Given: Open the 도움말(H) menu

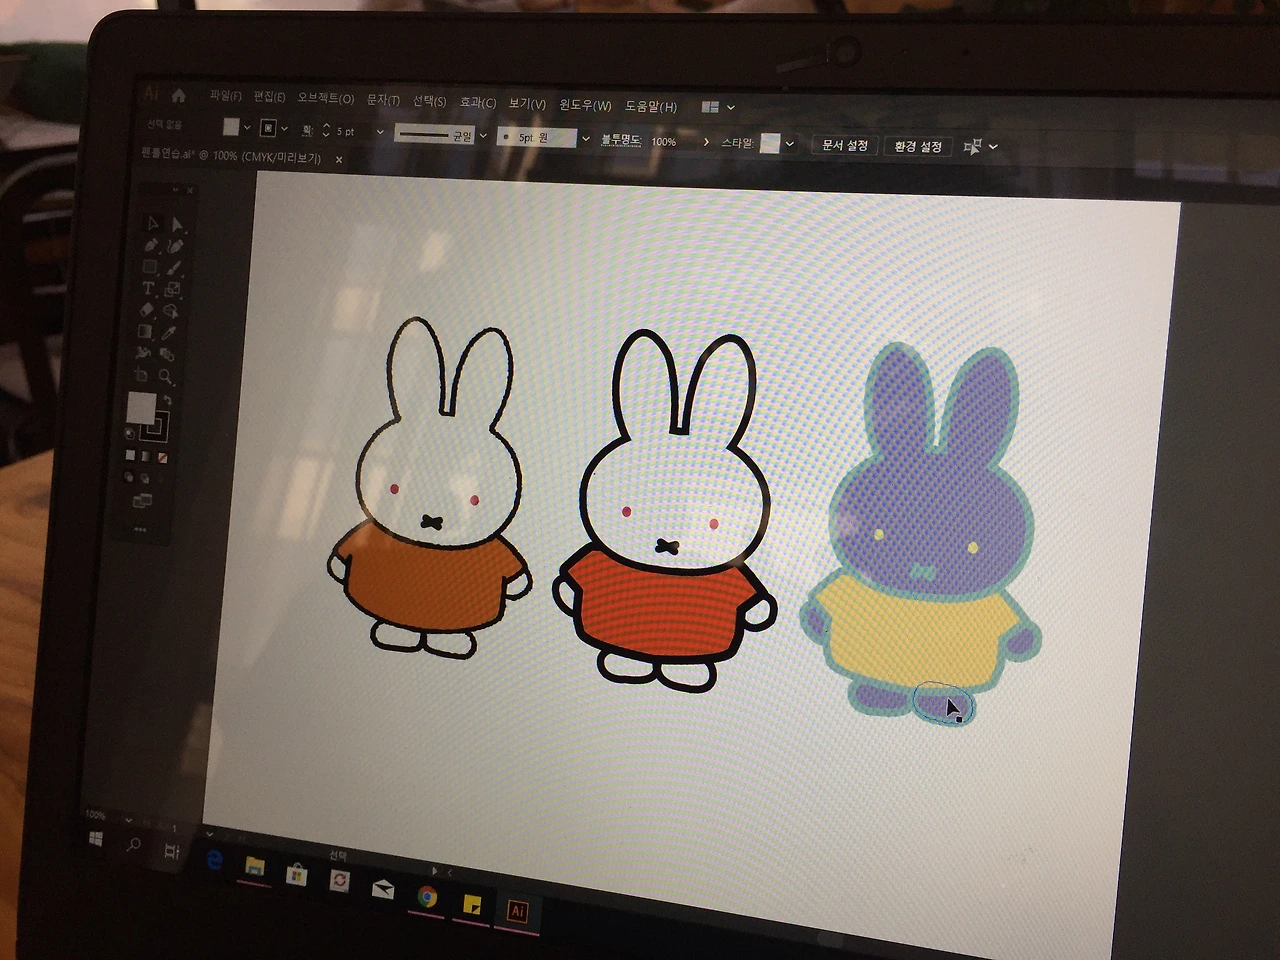Looking at the screenshot, I should pyautogui.click(x=651, y=106).
